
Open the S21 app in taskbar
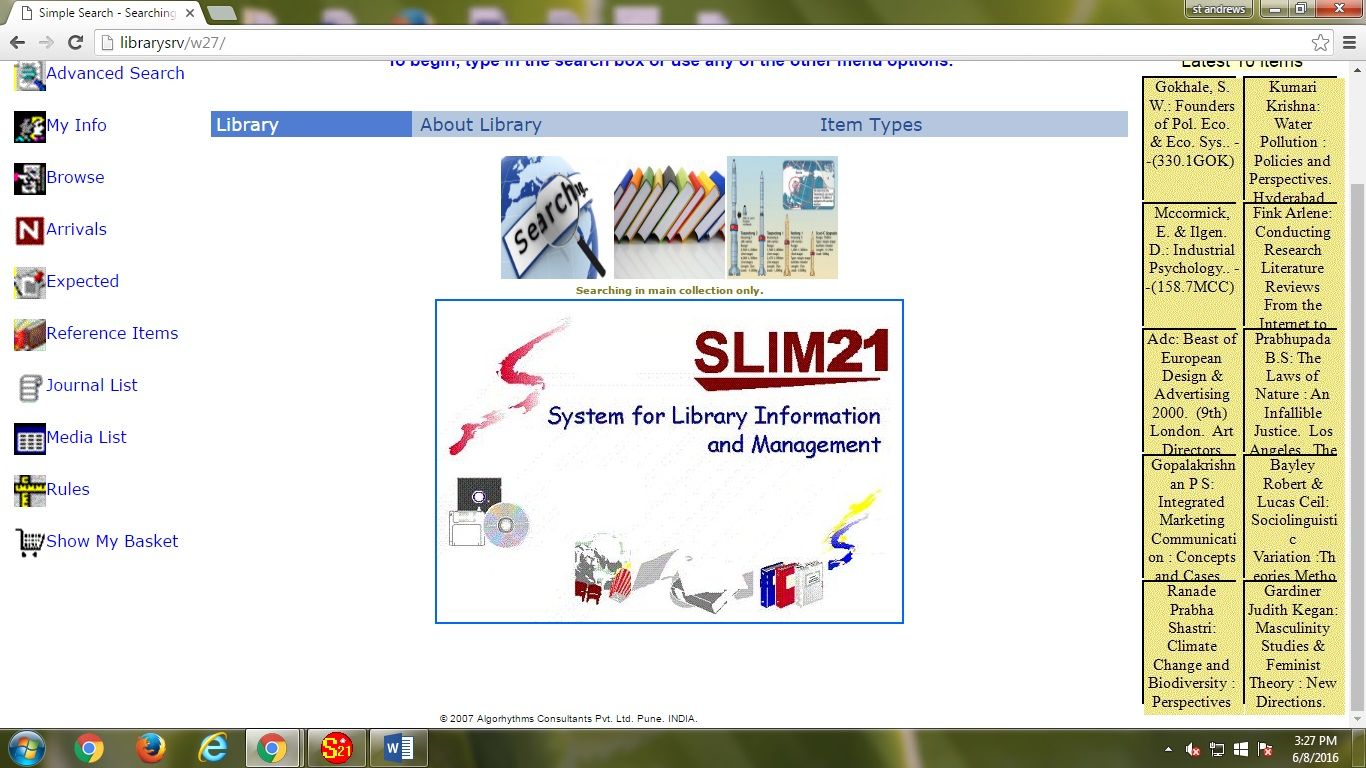[336, 748]
